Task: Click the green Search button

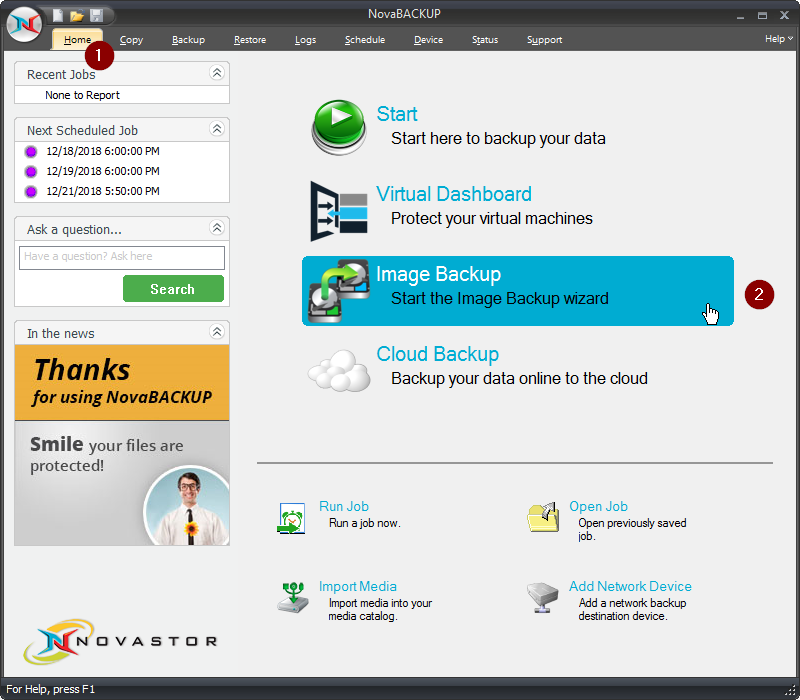Action: (x=173, y=289)
